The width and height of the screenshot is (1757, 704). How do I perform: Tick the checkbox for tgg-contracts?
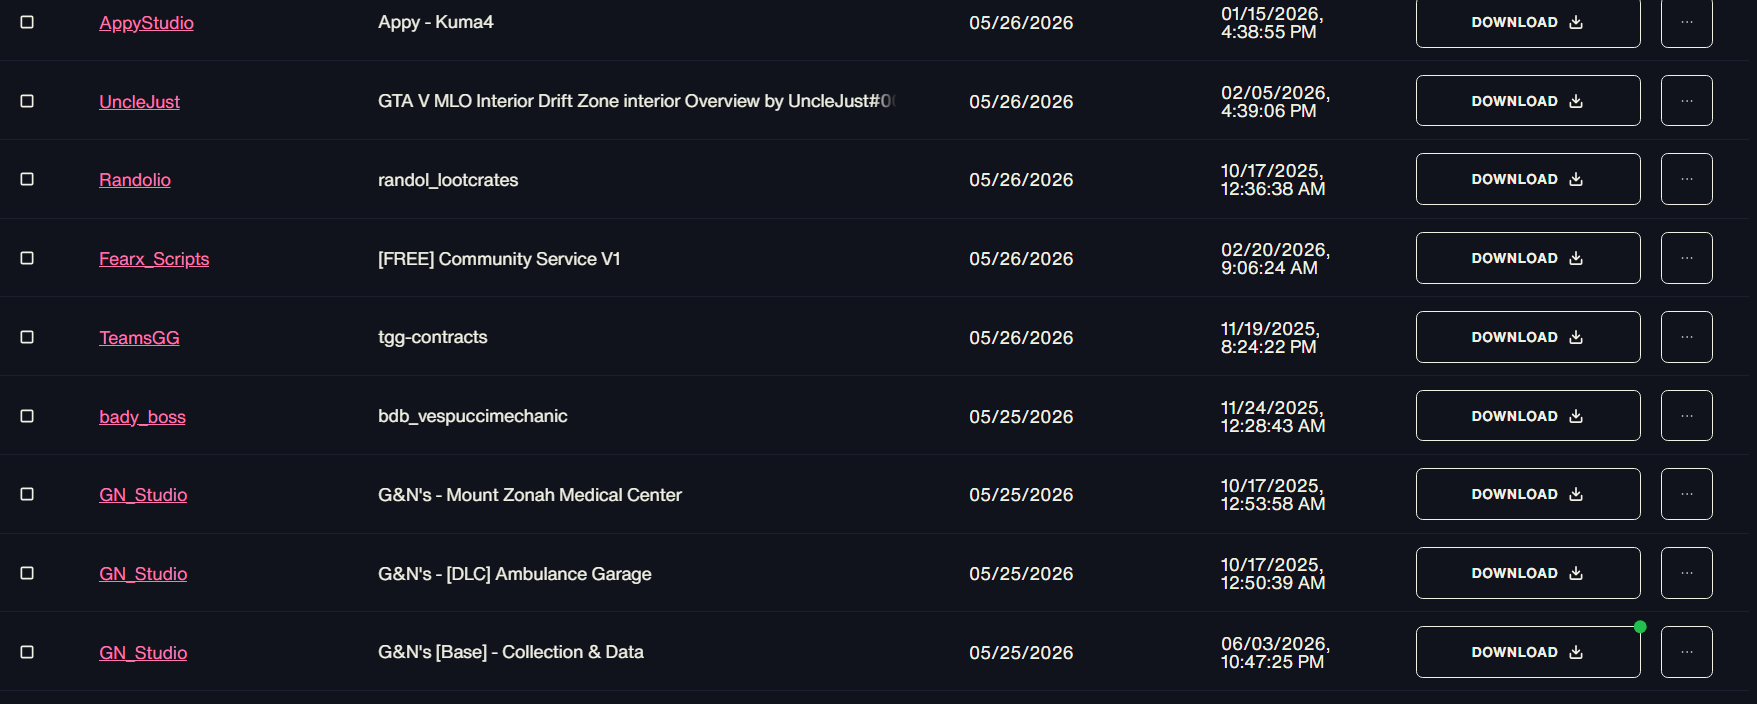tap(27, 337)
